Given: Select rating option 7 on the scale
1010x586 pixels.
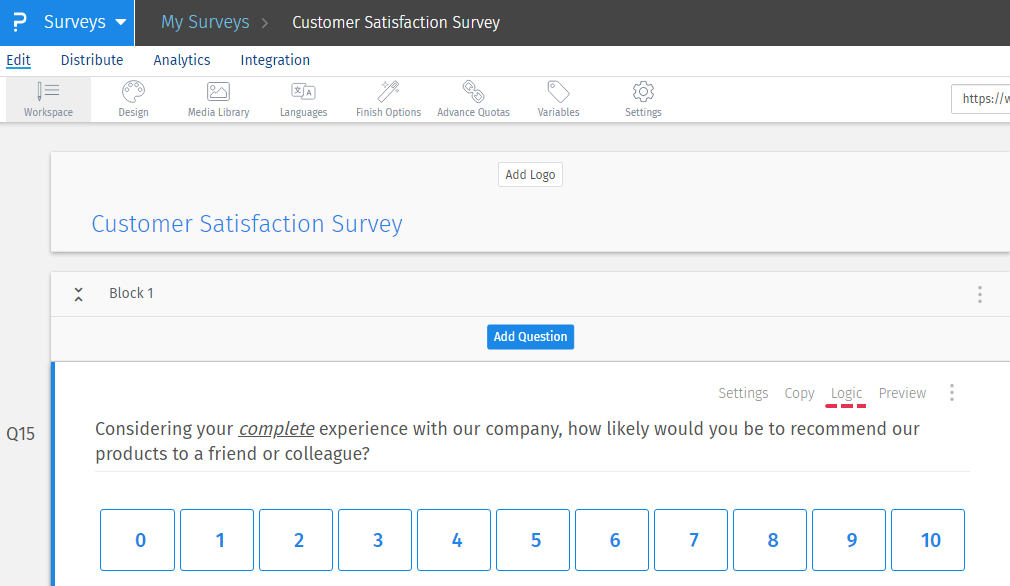Looking at the screenshot, I should pos(691,539).
